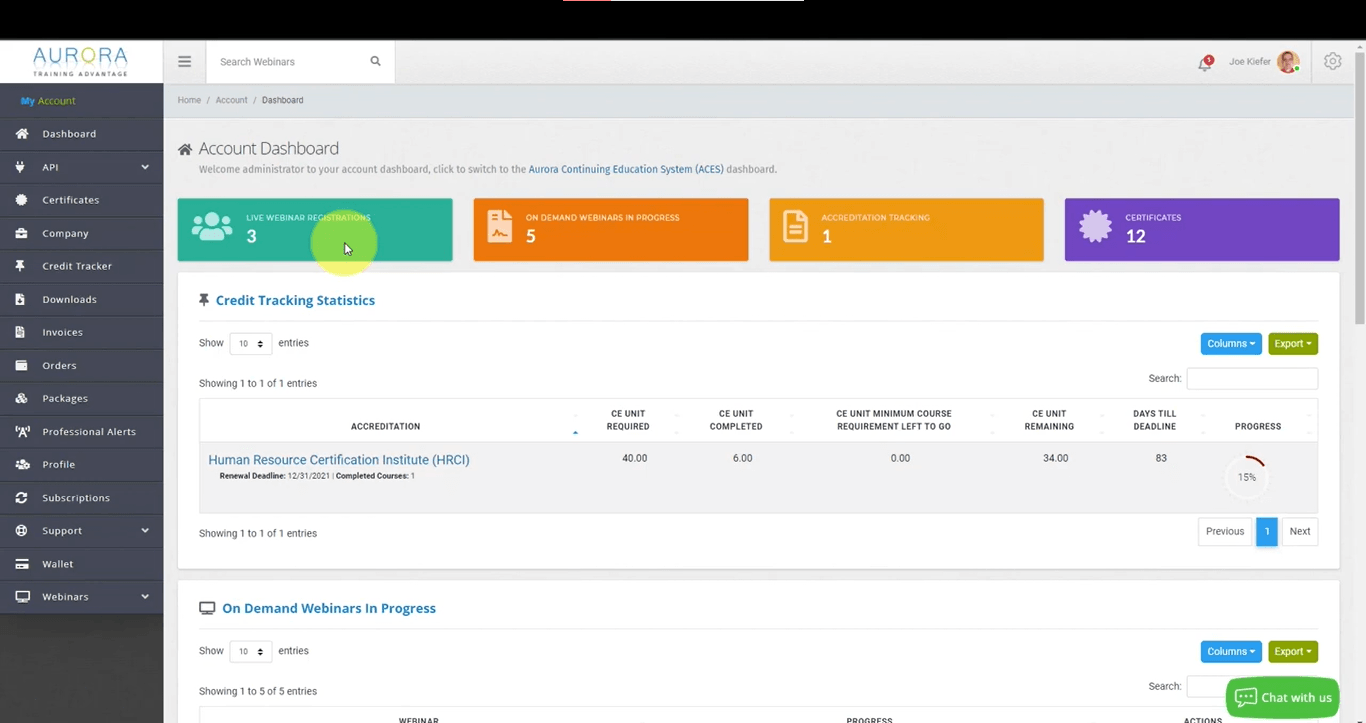
Task: Open Credit Tracker in the sidebar menu
Action: coord(81,266)
